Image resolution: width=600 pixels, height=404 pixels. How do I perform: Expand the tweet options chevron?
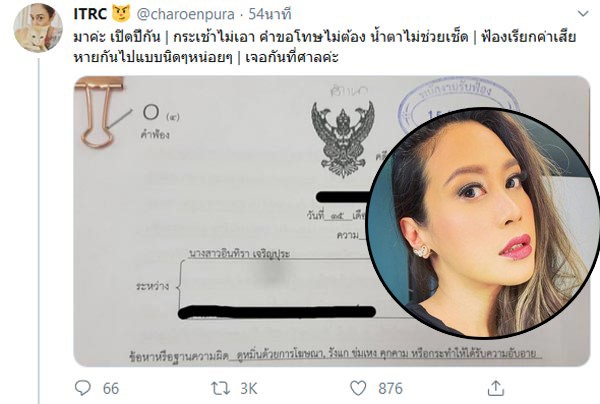point(583,14)
